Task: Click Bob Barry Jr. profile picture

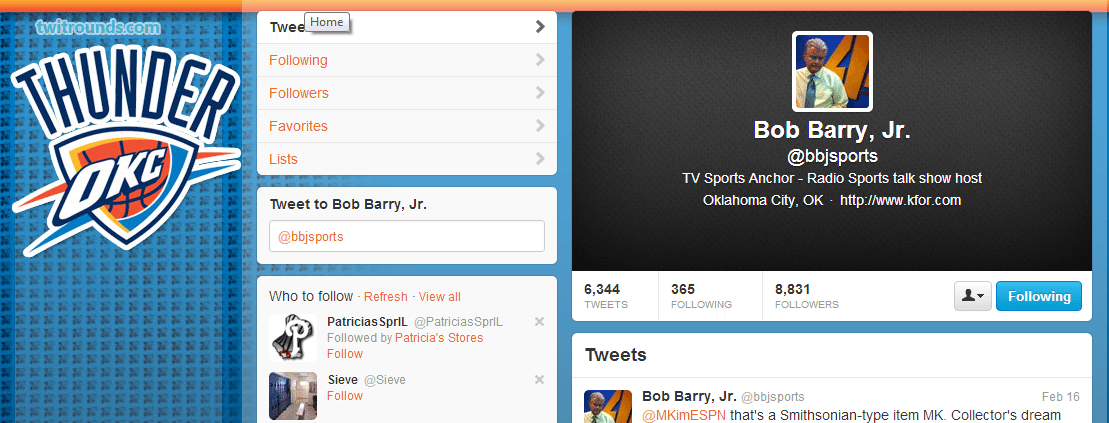Action: [x=832, y=71]
